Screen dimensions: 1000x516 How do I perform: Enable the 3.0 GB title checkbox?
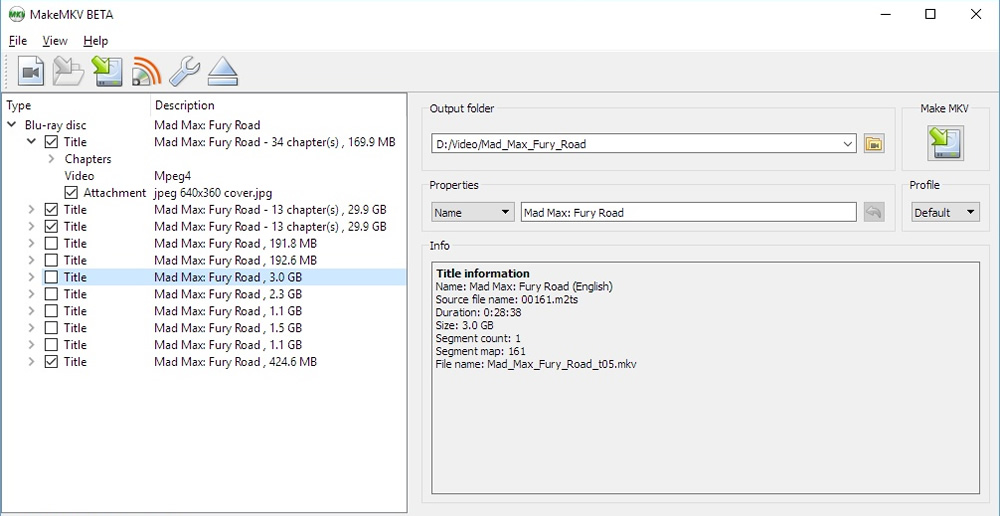click(x=51, y=277)
